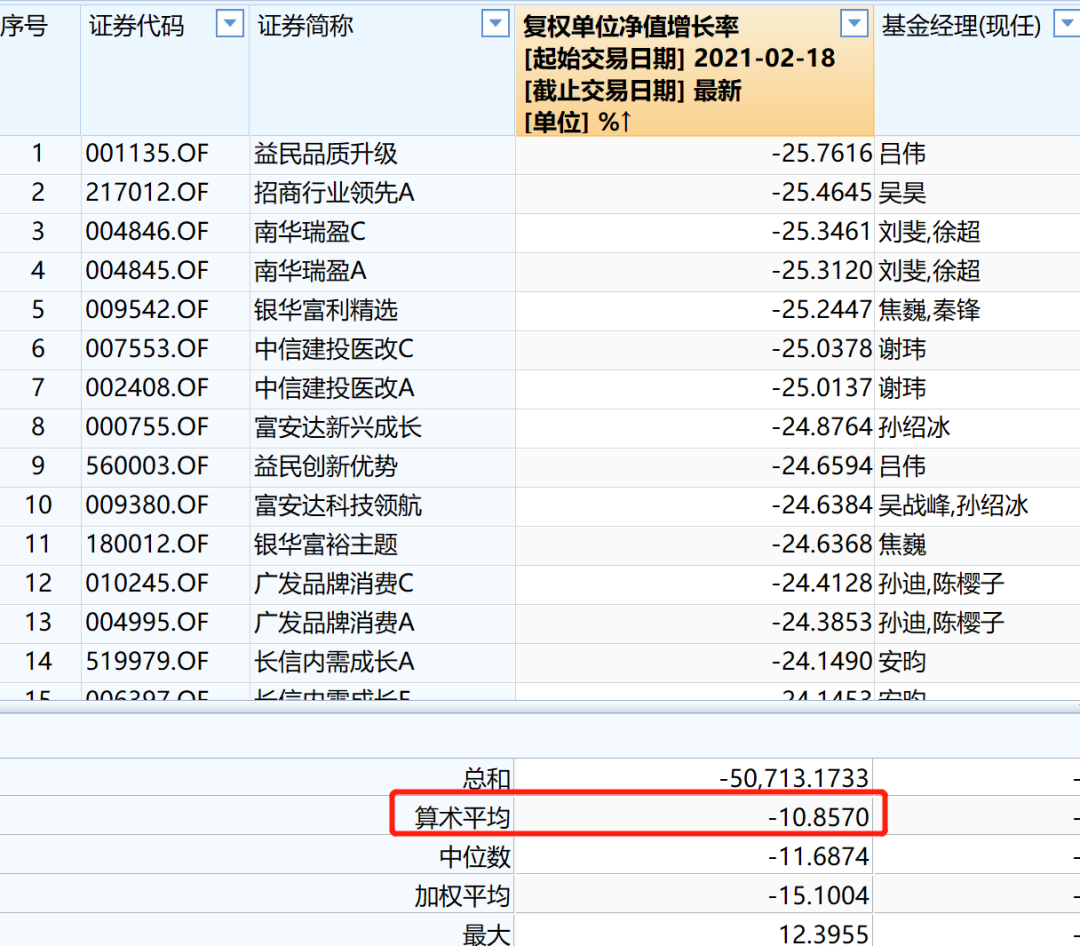The image size is (1080, 946).
Task: Click the 证券简称 column header text
Action: (305, 26)
